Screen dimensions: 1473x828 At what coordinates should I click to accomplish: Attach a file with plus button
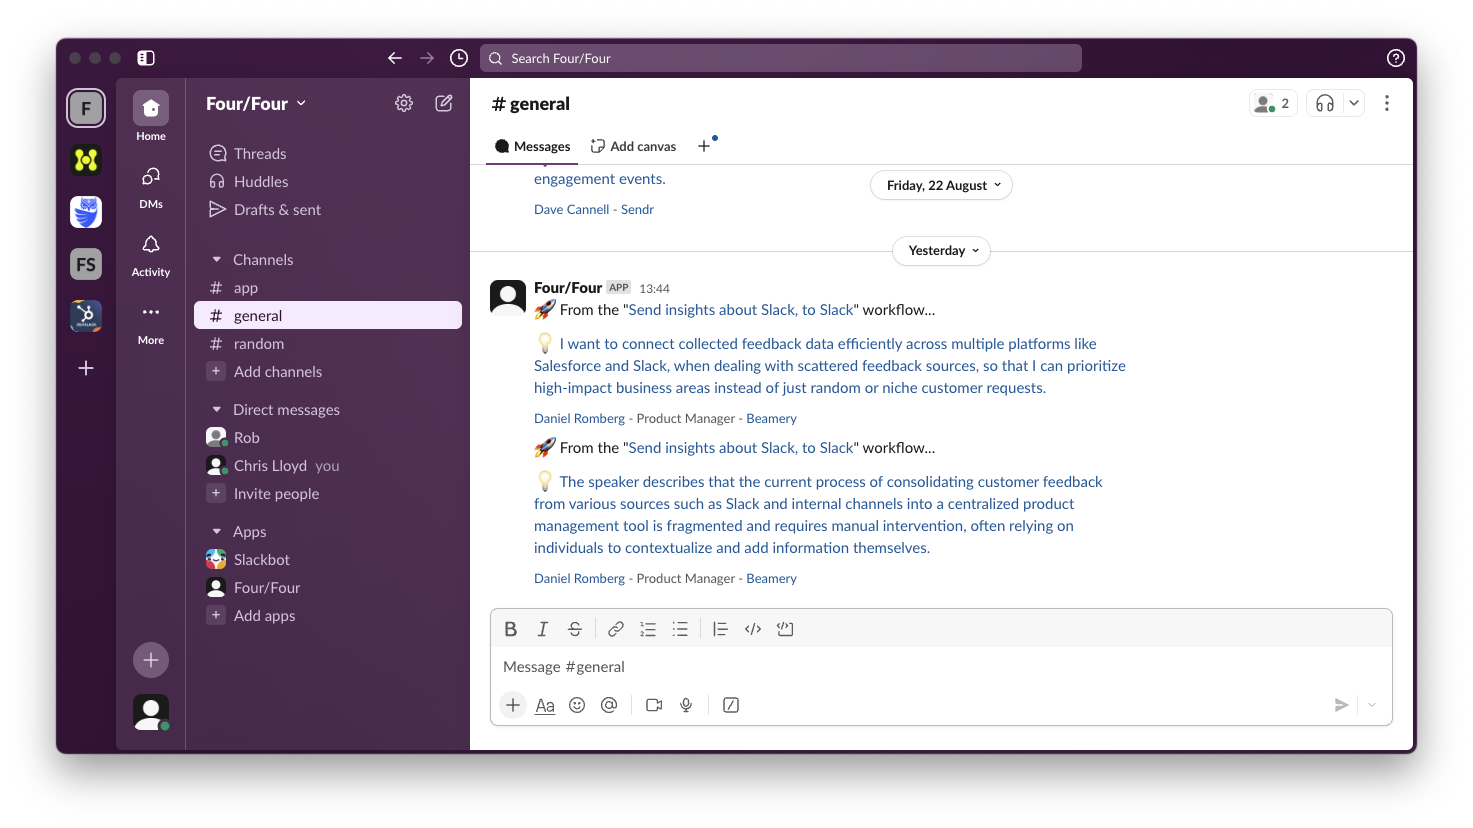[x=513, y=705]
